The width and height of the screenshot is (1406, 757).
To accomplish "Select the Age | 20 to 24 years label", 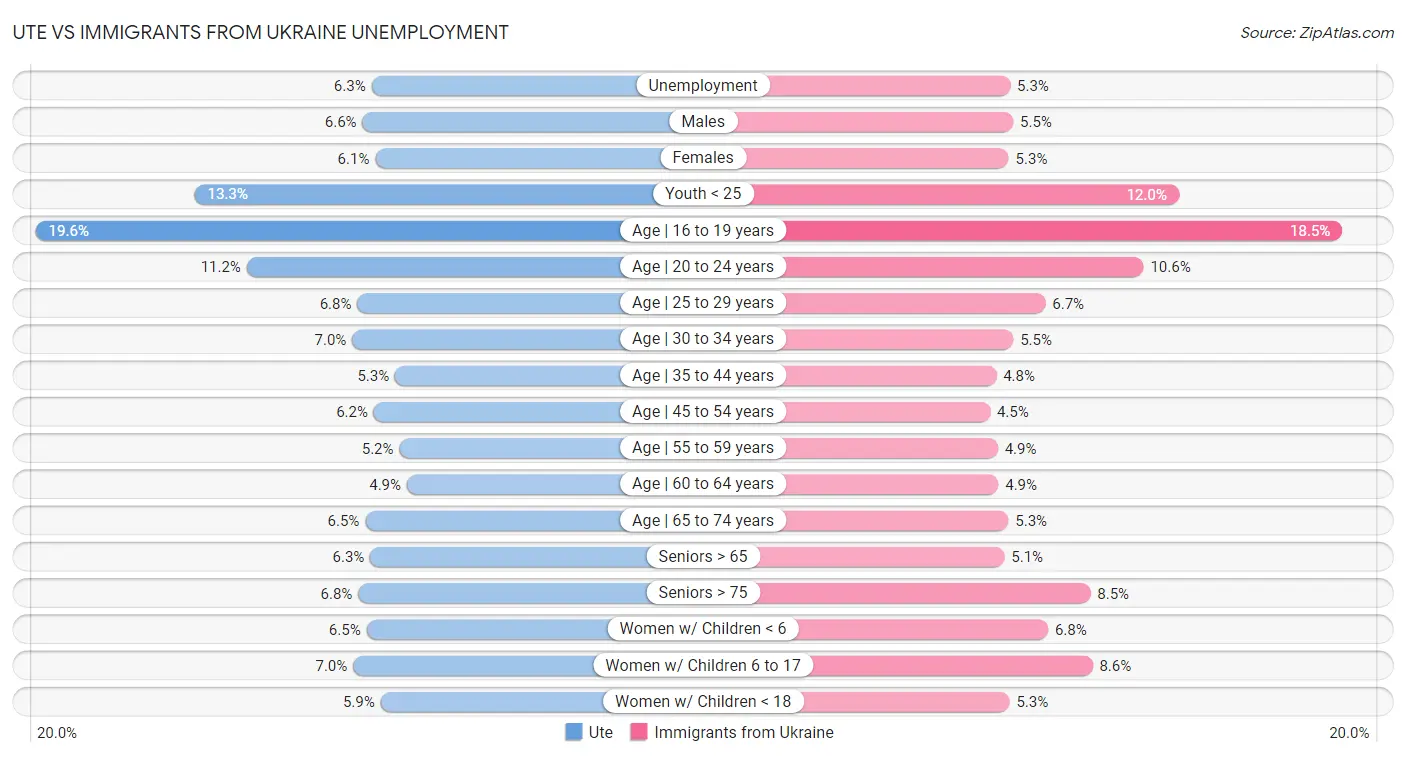I will pyautogui.click(x=703, y=267).
